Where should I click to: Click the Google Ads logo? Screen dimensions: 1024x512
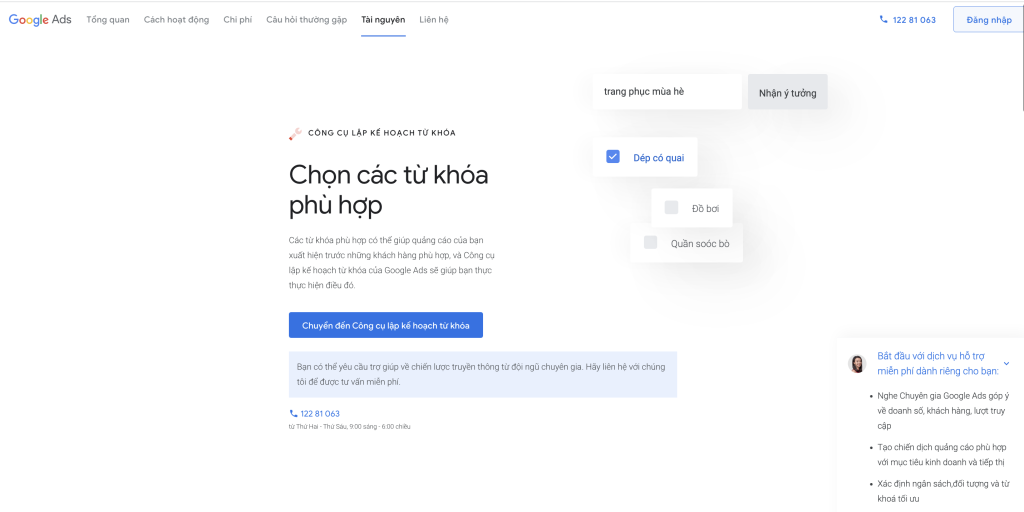(x=40, y=20)
